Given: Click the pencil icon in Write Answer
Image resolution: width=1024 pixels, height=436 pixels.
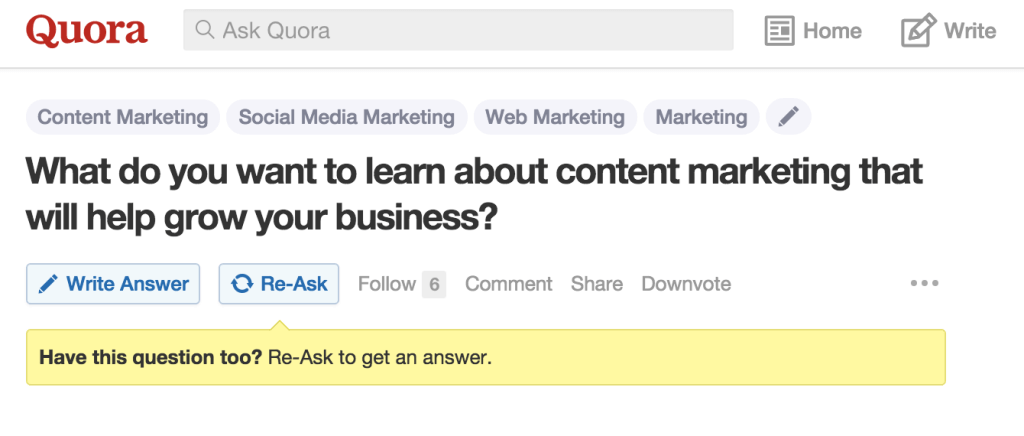Looking at the screenshot, I should 48,284.
